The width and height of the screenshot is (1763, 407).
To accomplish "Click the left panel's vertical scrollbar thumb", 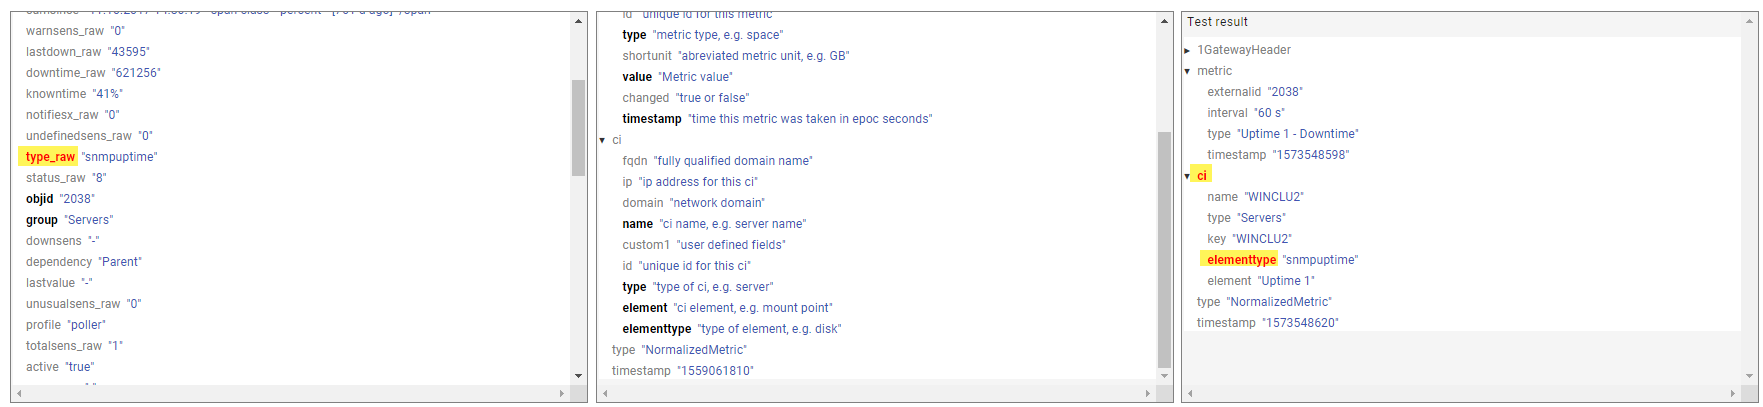I will pos(578,127).
